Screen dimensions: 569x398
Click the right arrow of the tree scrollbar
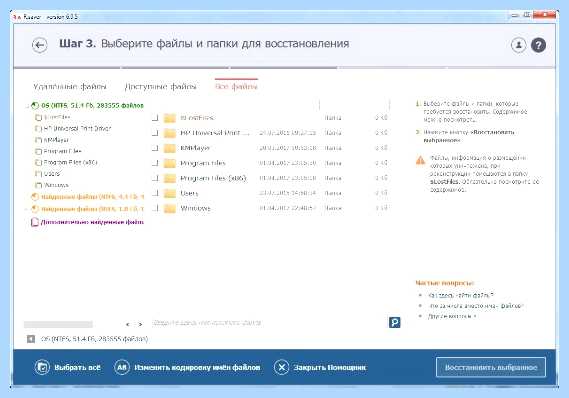pyautogui.click(x=140, y=324)
